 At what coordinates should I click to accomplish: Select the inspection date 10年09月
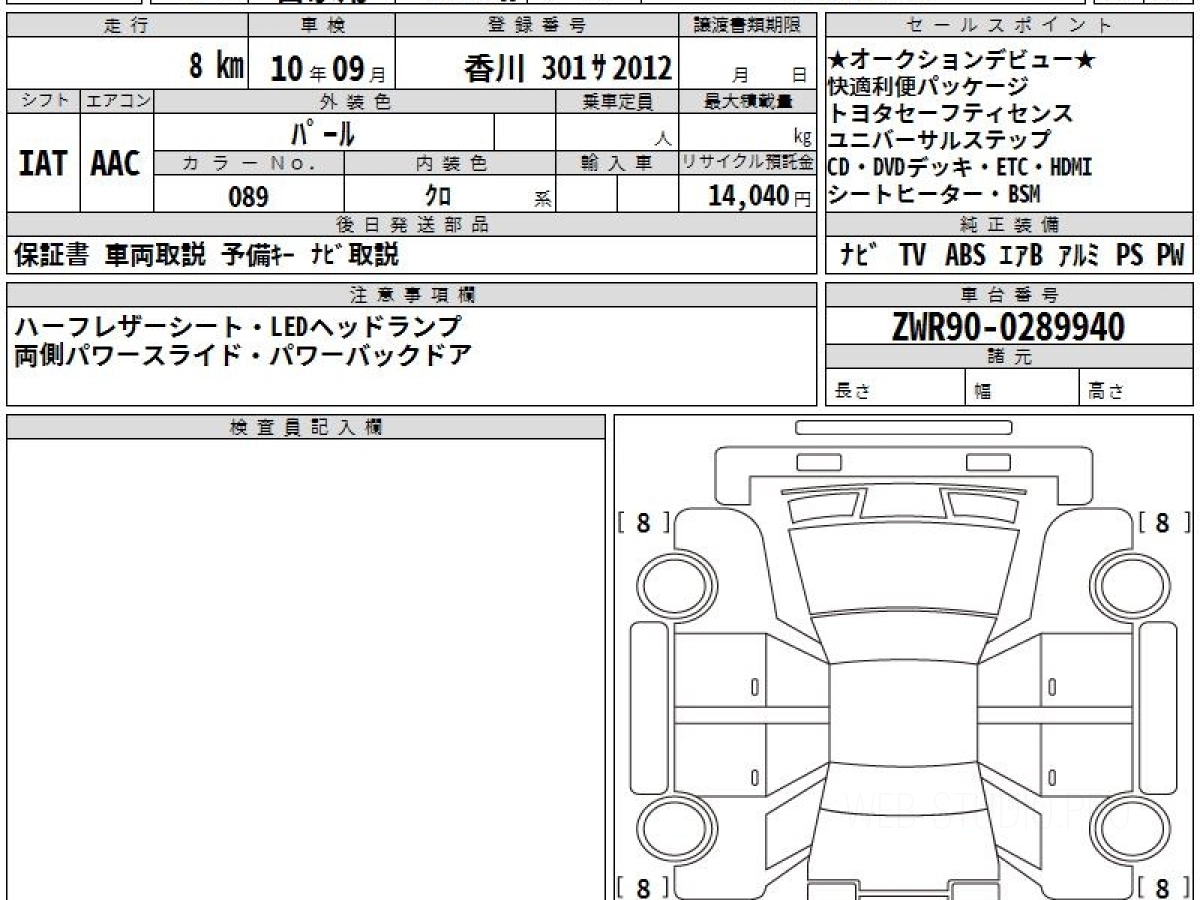[x=328, y=69]
